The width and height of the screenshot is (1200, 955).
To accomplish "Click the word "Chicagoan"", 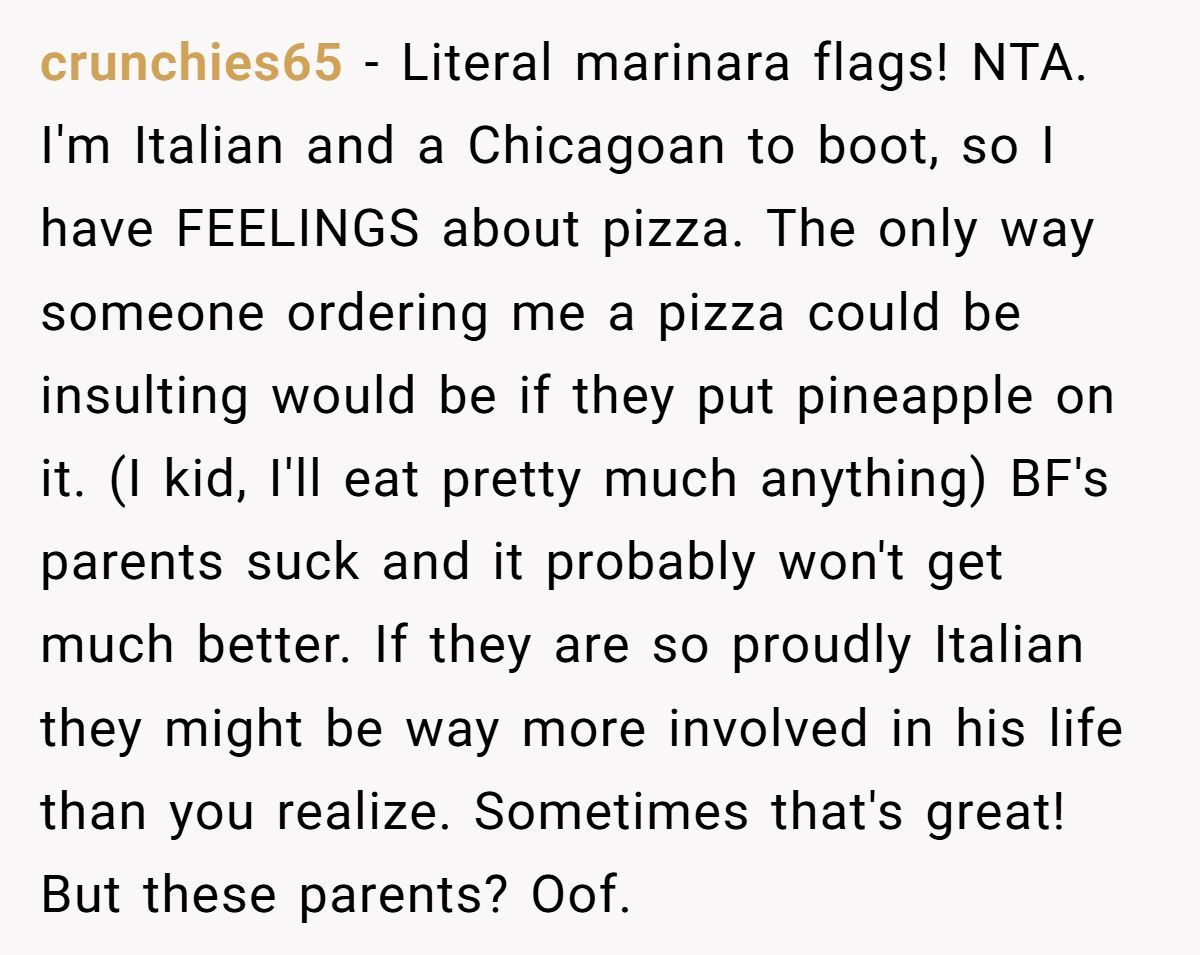I will [x=596, y=147].
